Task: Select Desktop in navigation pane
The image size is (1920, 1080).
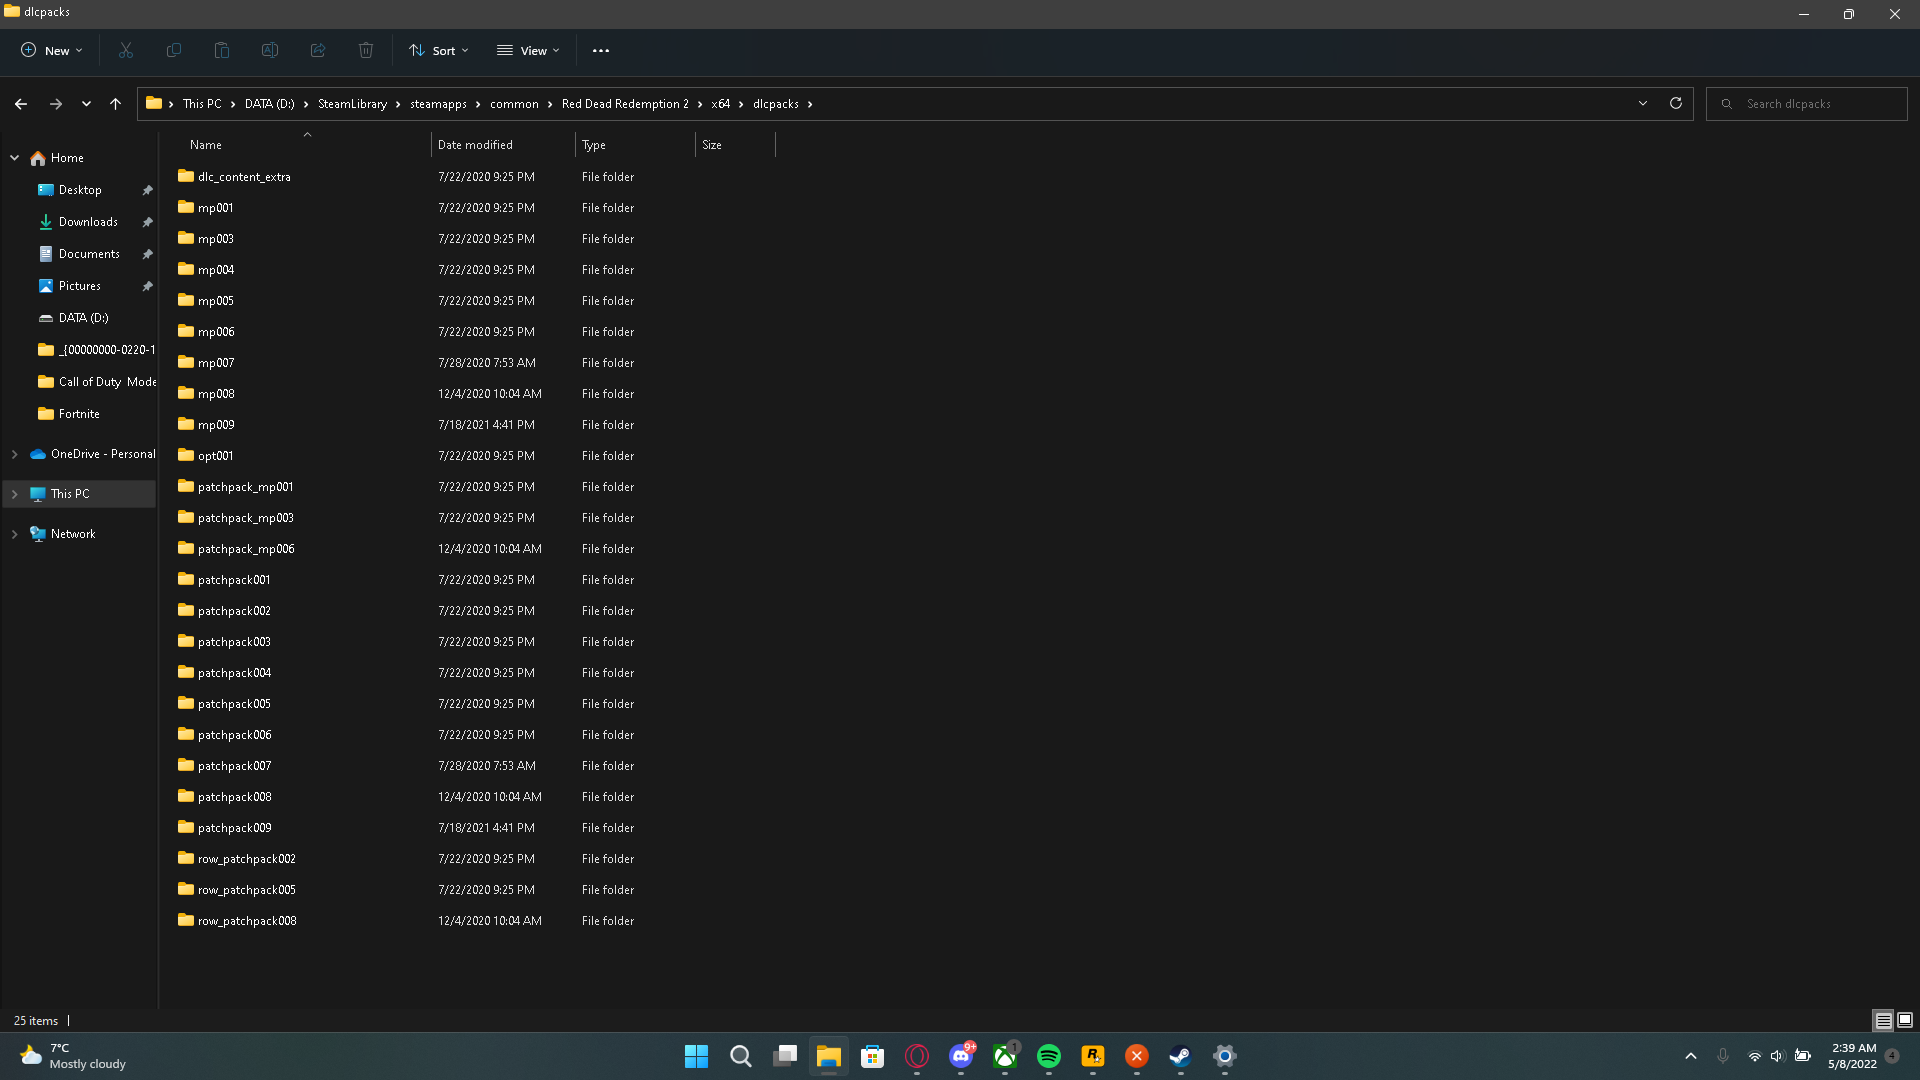Action: (80, 190)
